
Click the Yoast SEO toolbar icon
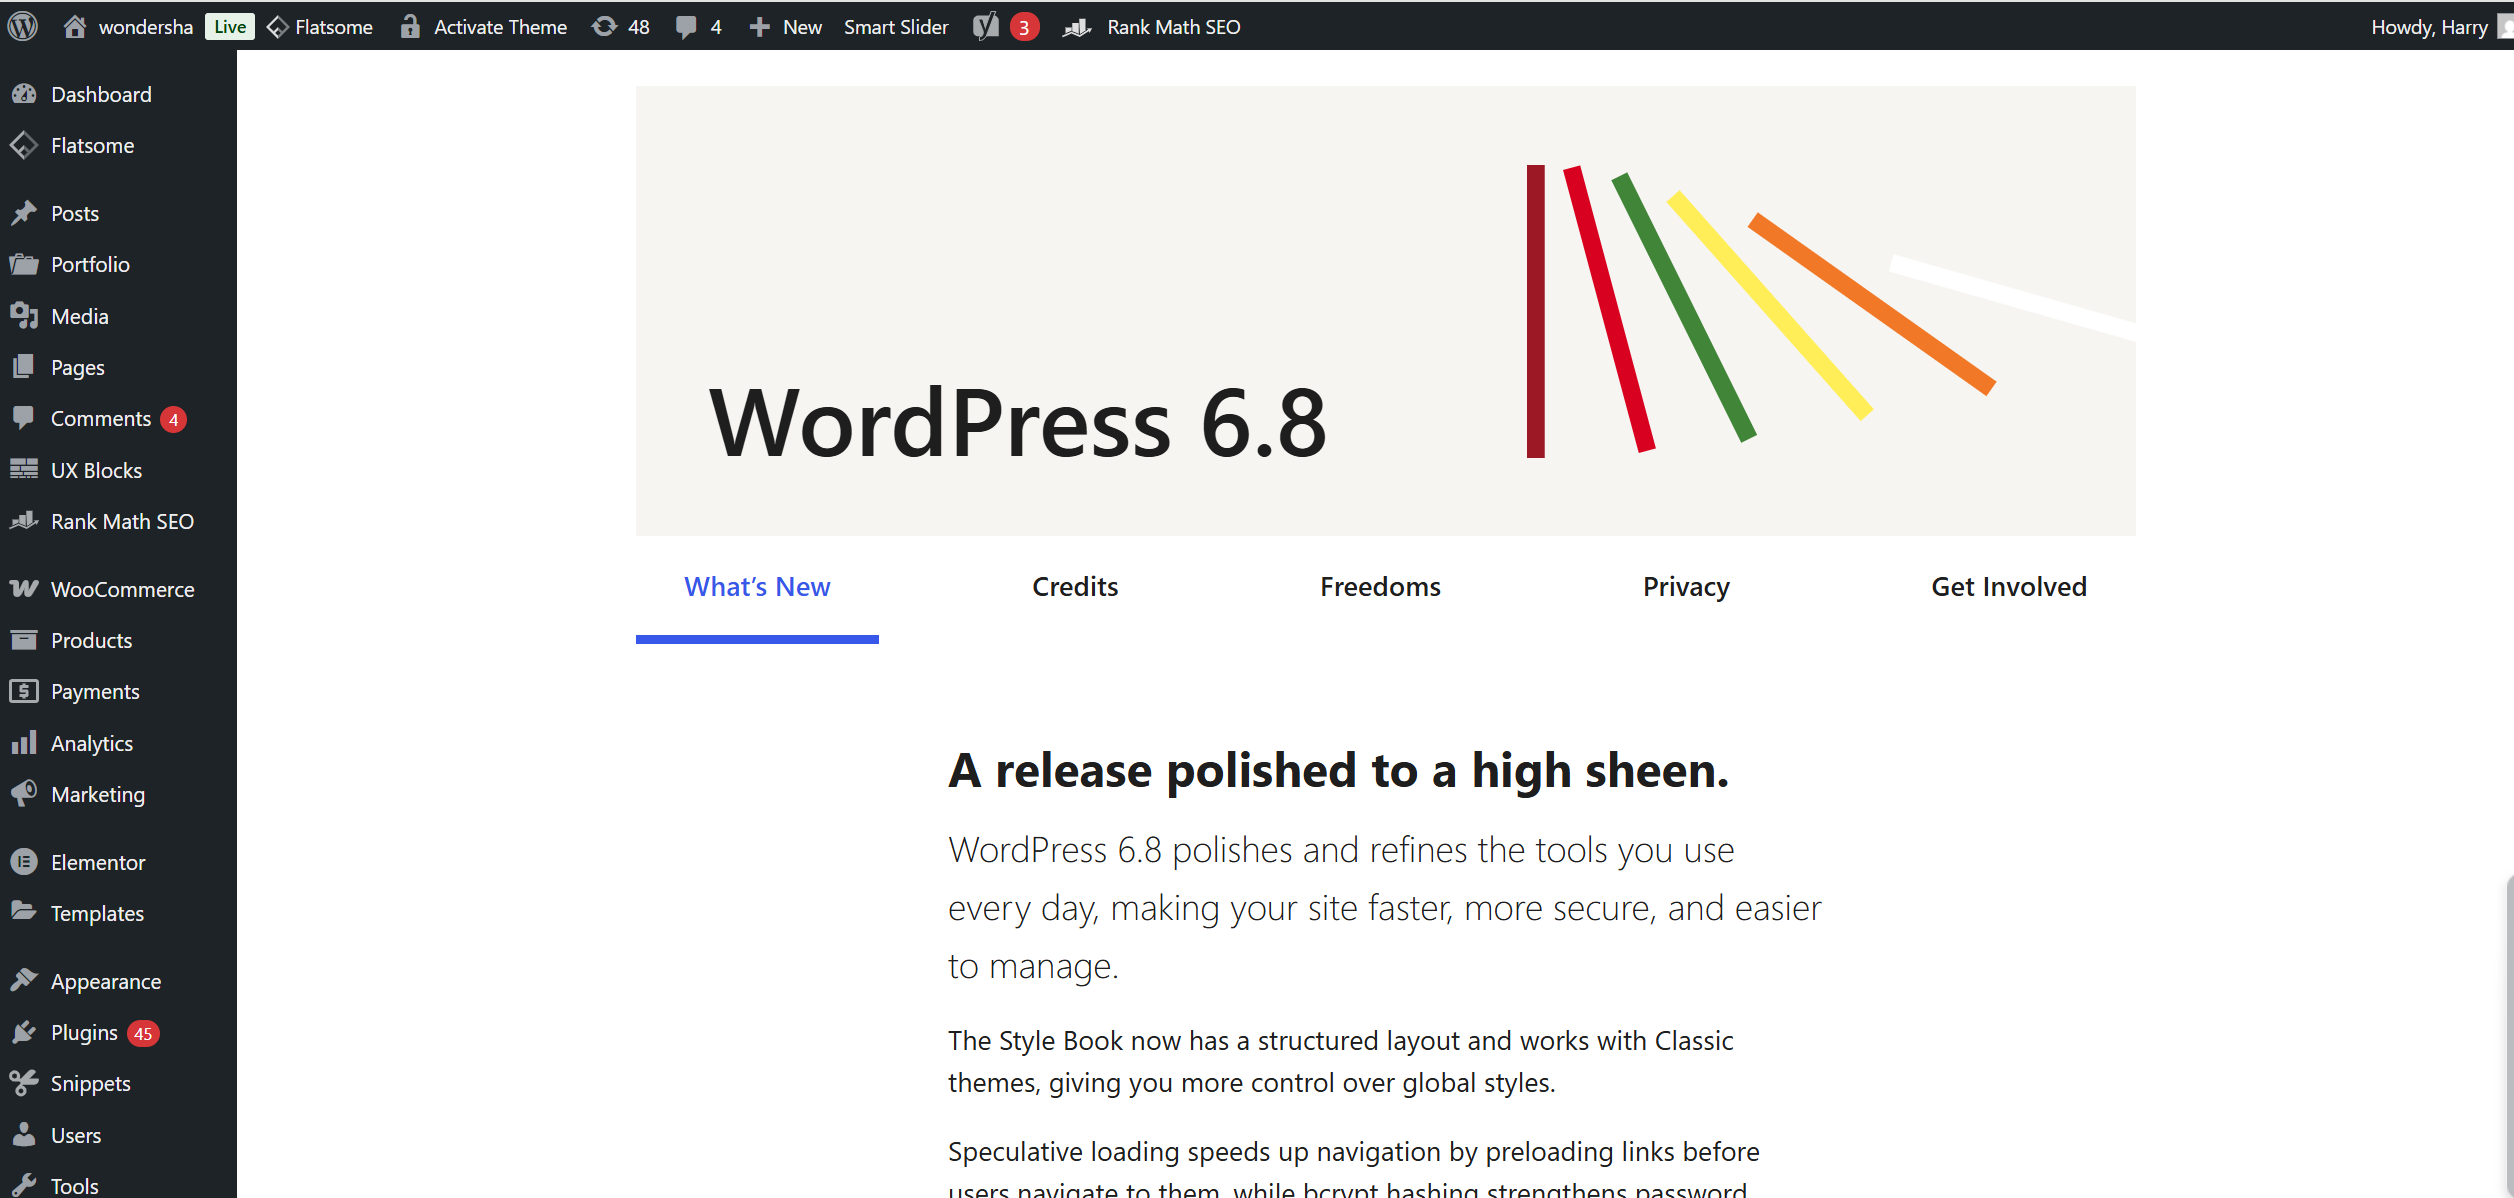click(984, 26)
